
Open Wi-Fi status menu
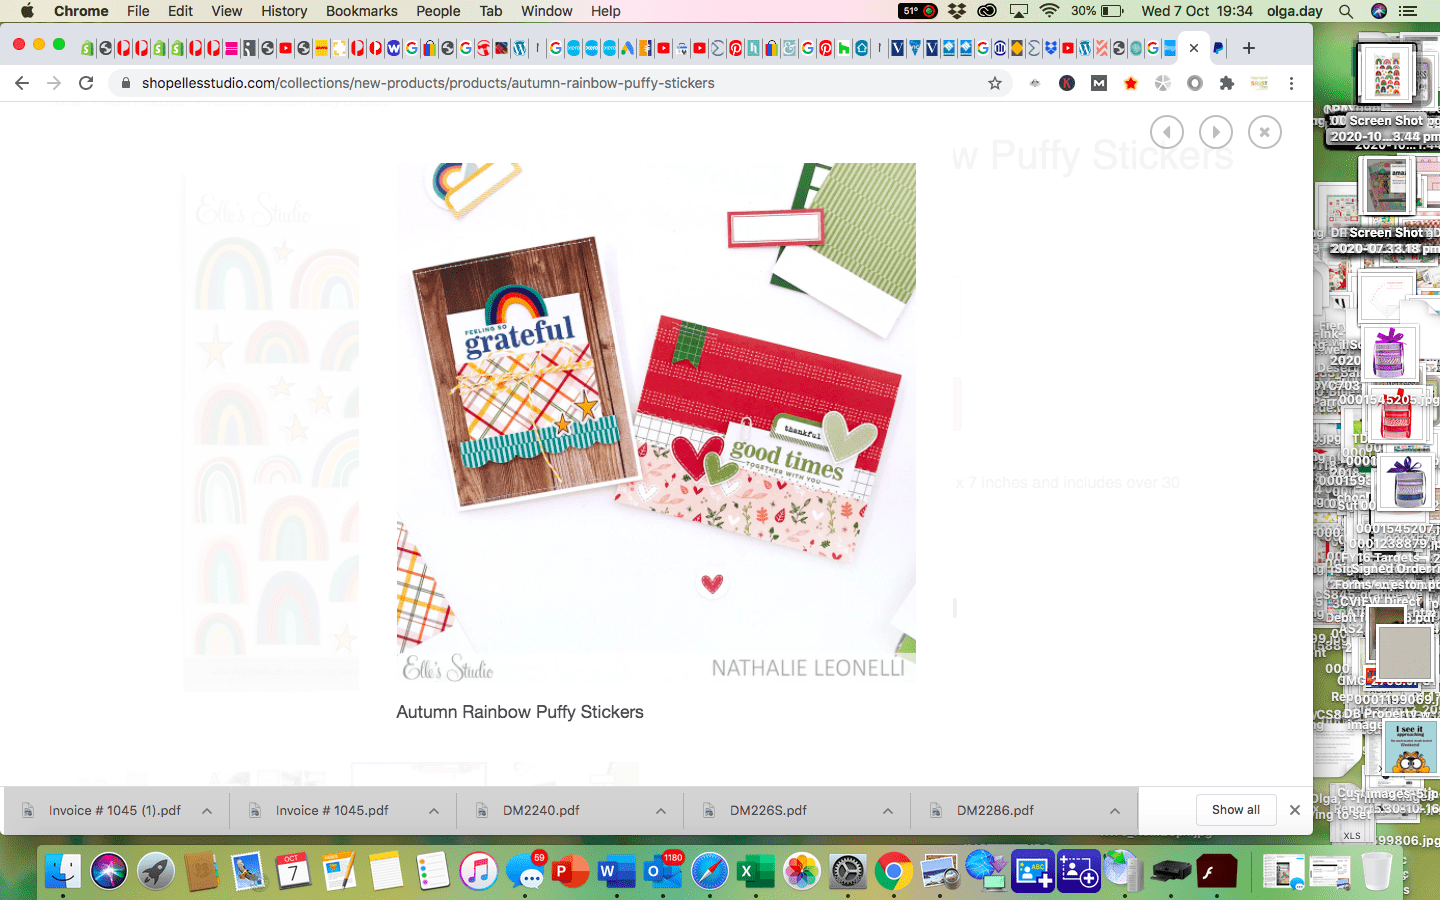(1049, 11)
